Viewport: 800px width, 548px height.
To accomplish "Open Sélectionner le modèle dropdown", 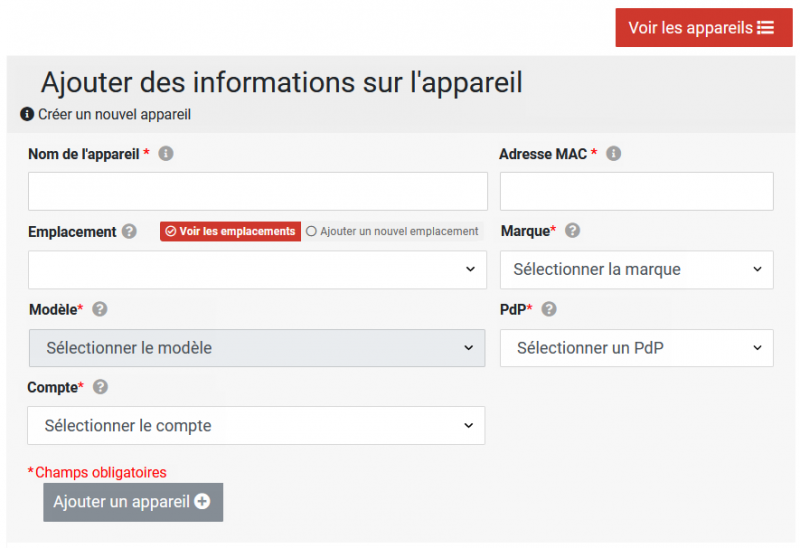I will [x=257, y=348].
